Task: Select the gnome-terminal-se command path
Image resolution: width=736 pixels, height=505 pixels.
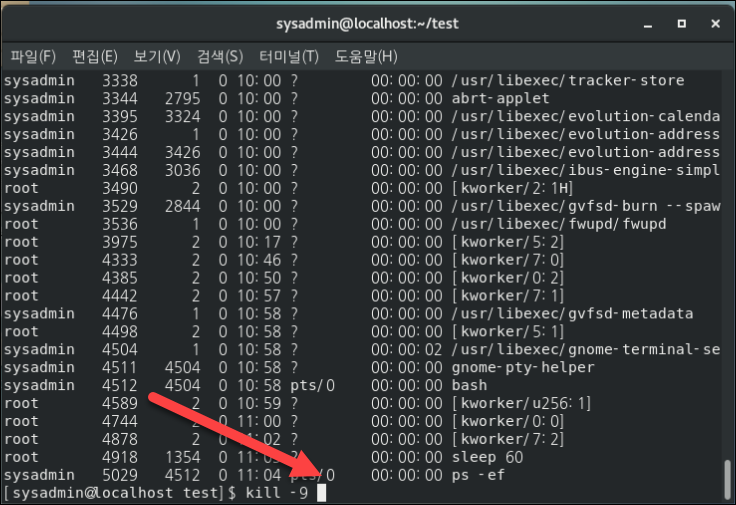Action: (585, 350)
